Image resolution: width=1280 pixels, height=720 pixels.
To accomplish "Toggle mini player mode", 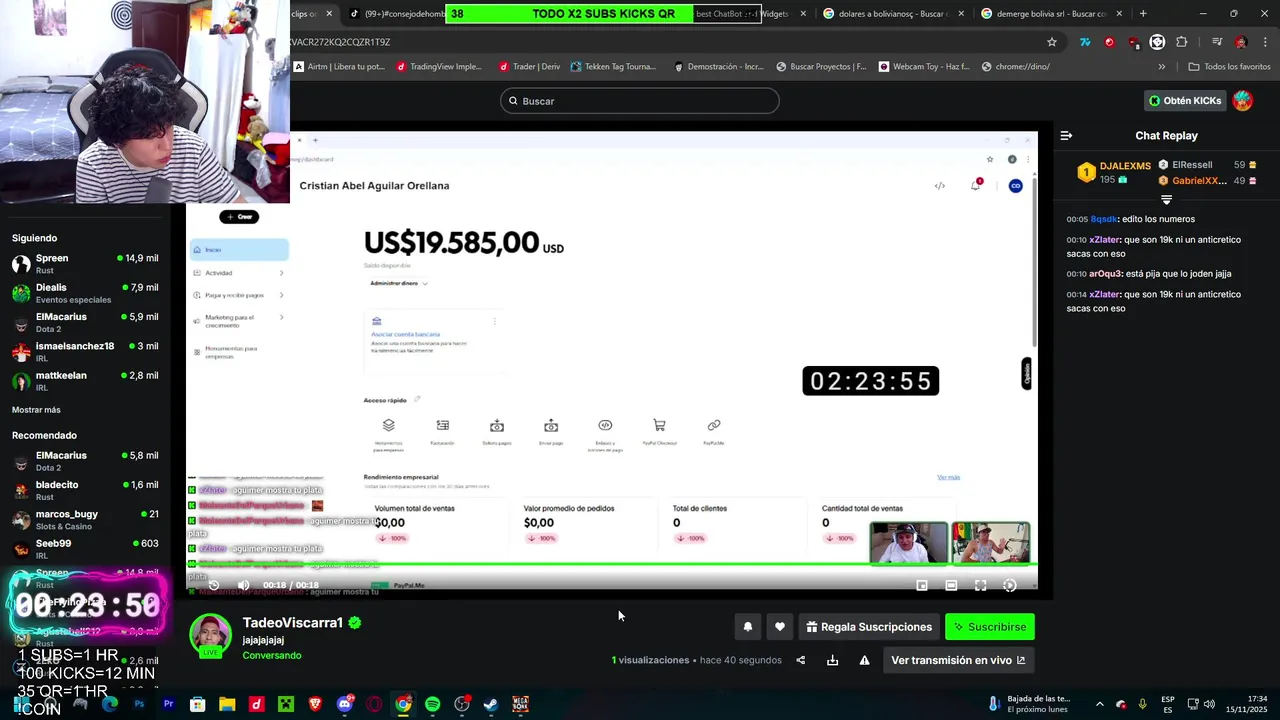I will (922, 585).
